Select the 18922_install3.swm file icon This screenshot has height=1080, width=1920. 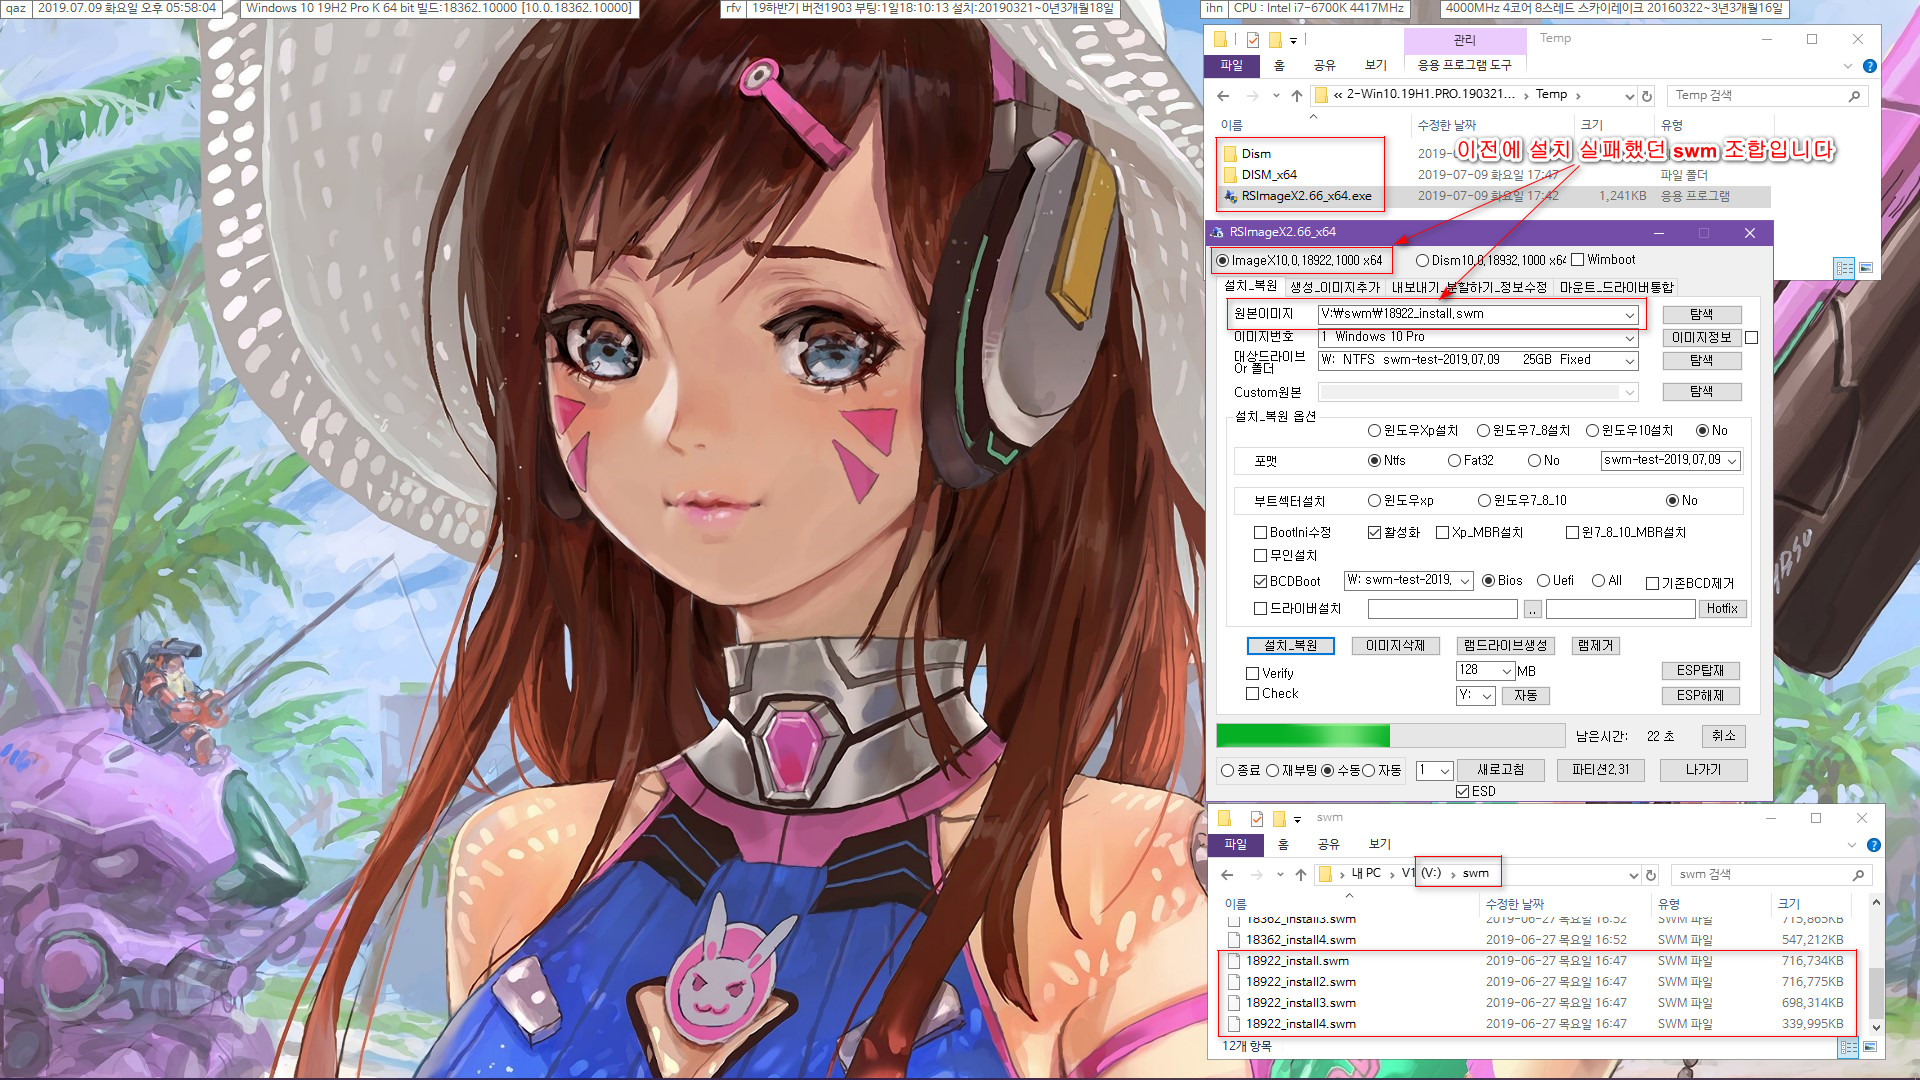coord(1234,1003)
